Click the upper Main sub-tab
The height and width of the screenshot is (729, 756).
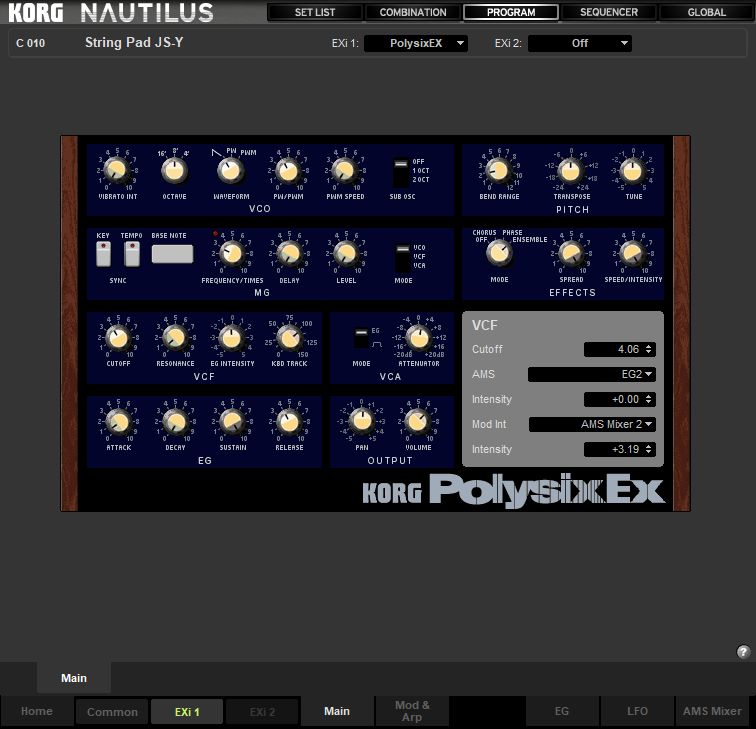coord(74,678)
